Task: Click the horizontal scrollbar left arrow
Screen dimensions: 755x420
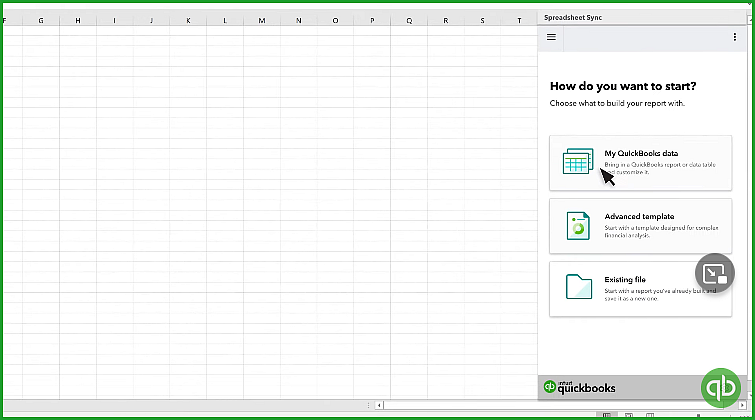Action: [x=378, y=406]
